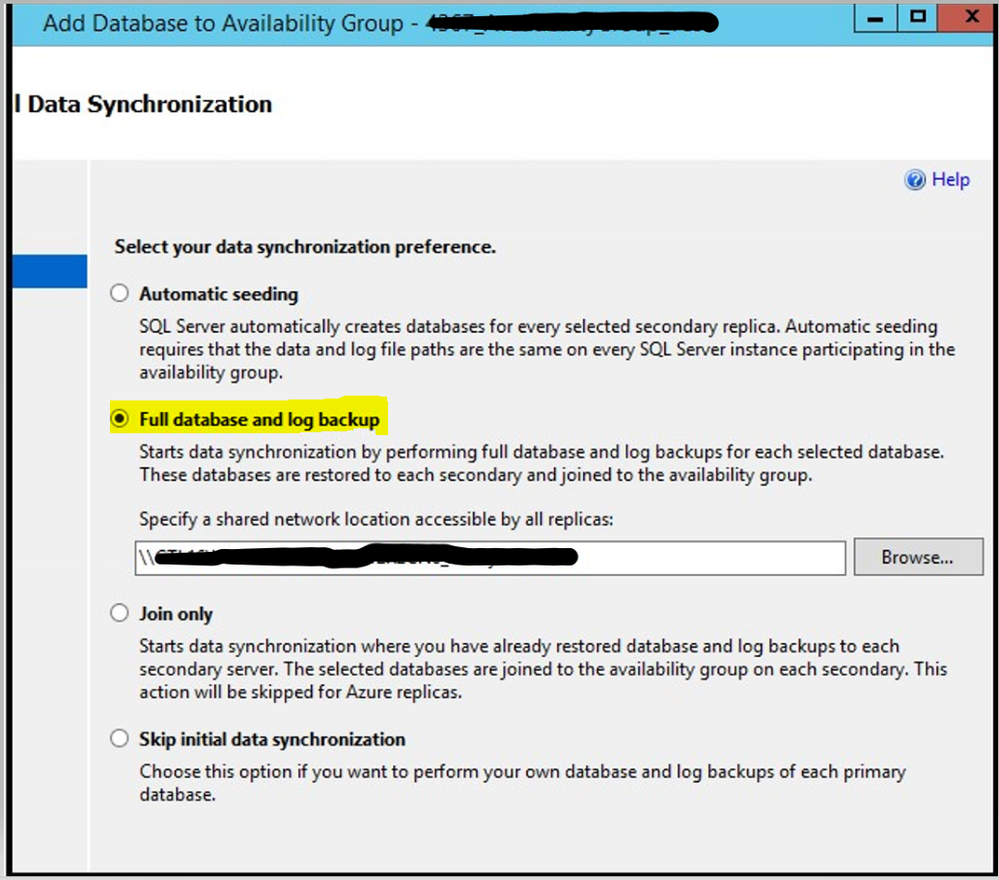The height and width of the screenshot is (880, 999).
Task: Select the Full database and log backup radio
Action: point(119,419)
